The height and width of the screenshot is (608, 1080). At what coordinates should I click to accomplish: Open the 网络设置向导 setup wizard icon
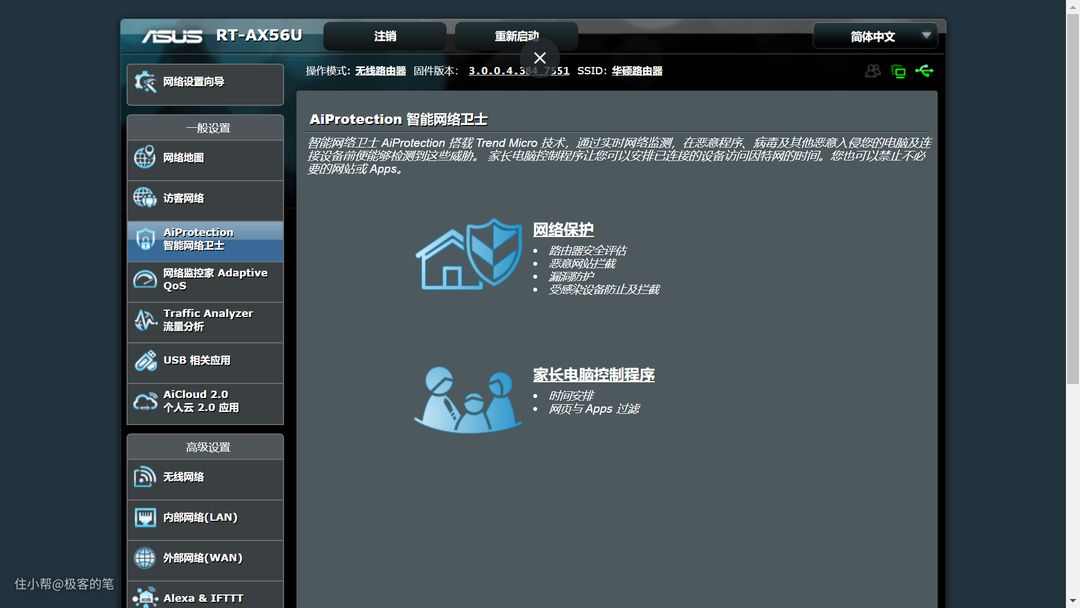point(146,82)
